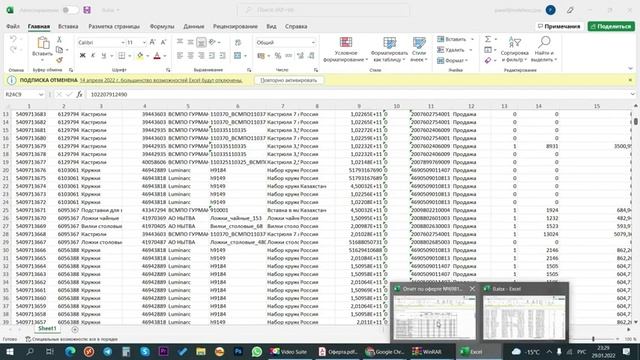Screen dimensions: 640x360
Task: Click the insert function fx icon
Action: click(x=79, y=94)
